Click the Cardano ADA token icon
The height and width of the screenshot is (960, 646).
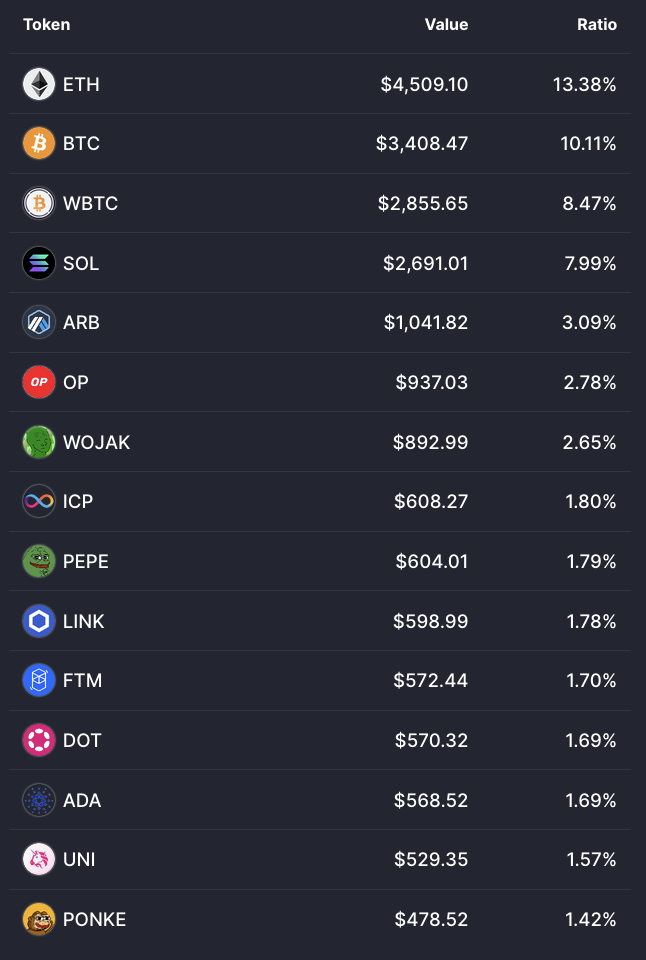(39, 800)
